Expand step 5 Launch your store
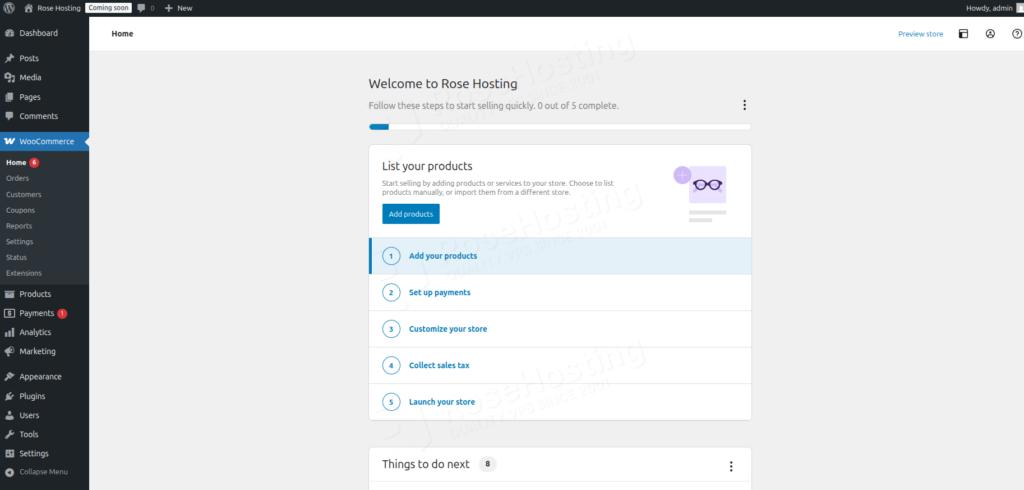Screen dimensions: 1024x490 coord(560,402)
